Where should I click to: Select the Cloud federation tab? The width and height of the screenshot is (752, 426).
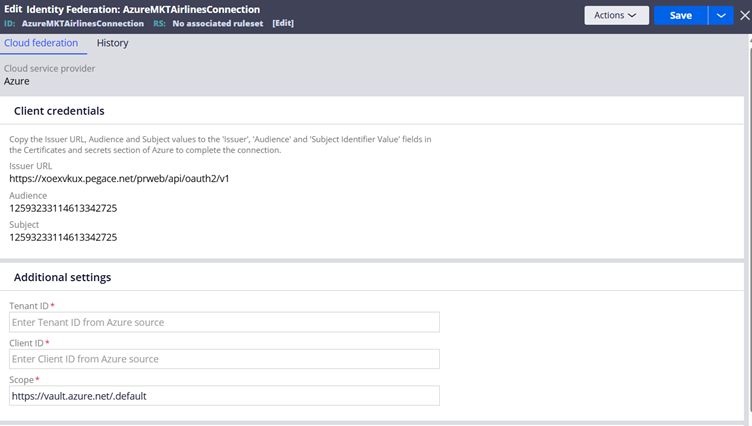40,43
